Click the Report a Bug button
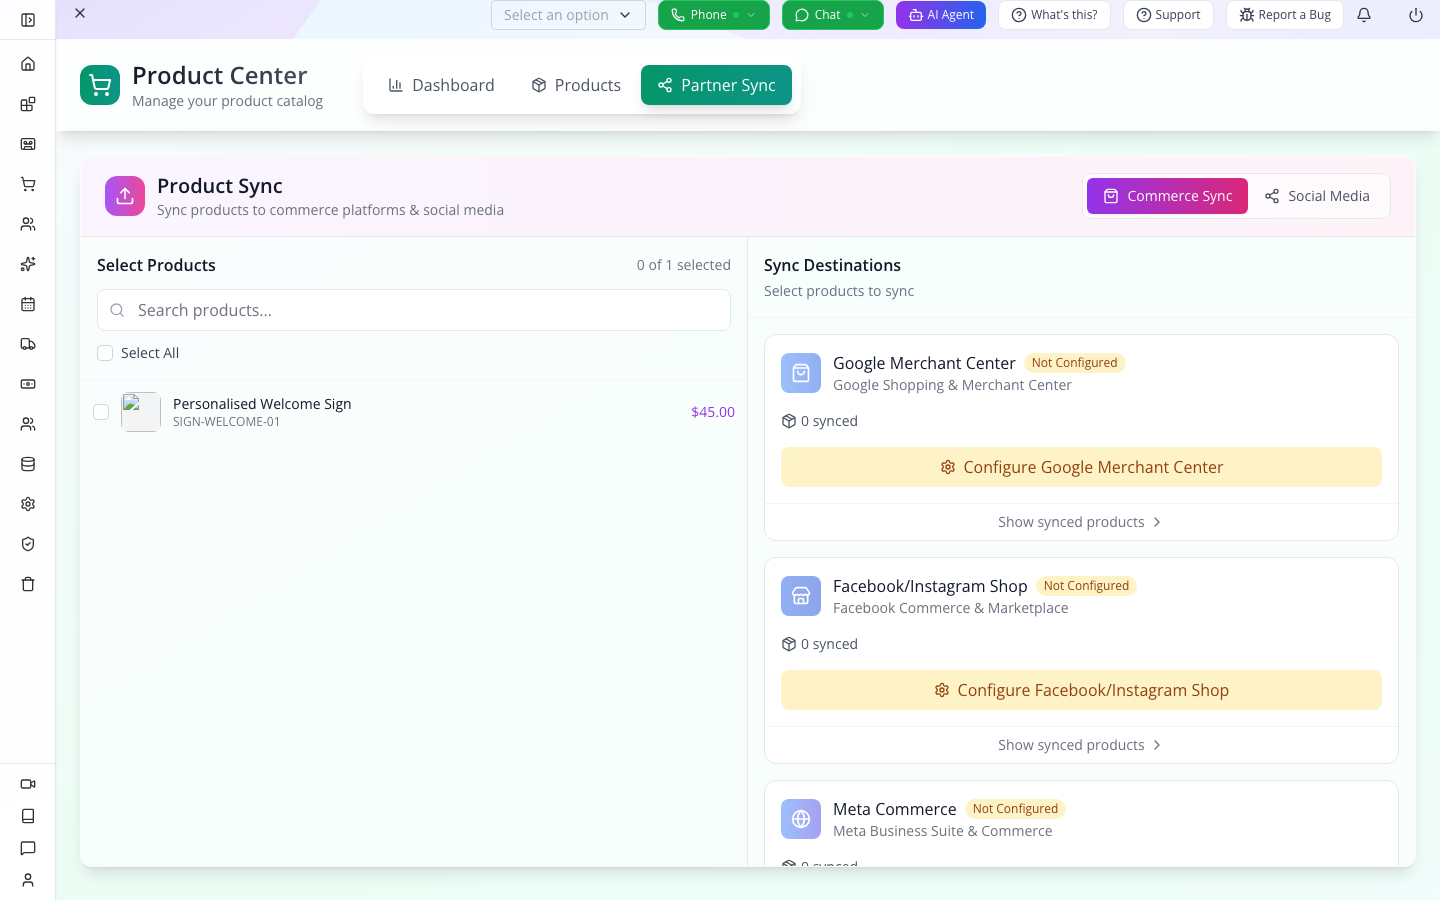 pos(1285,15)
